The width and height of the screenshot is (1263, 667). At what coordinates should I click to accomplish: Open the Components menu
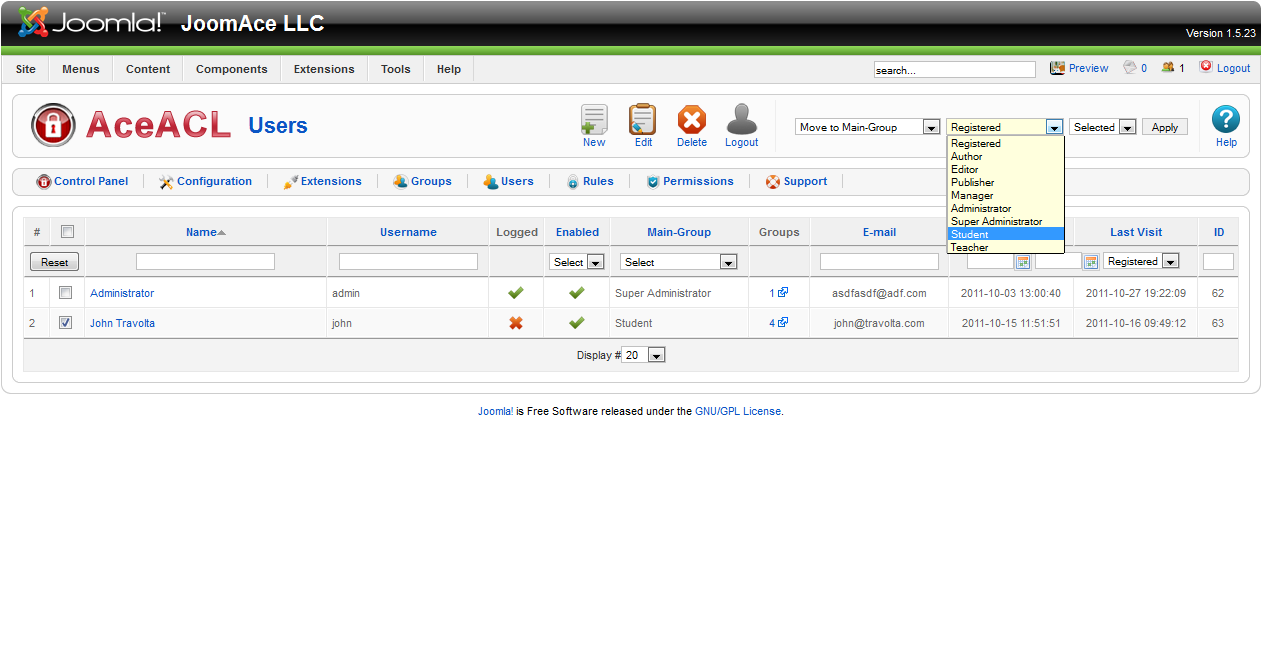pyautogui.click(x=232, y=69)
